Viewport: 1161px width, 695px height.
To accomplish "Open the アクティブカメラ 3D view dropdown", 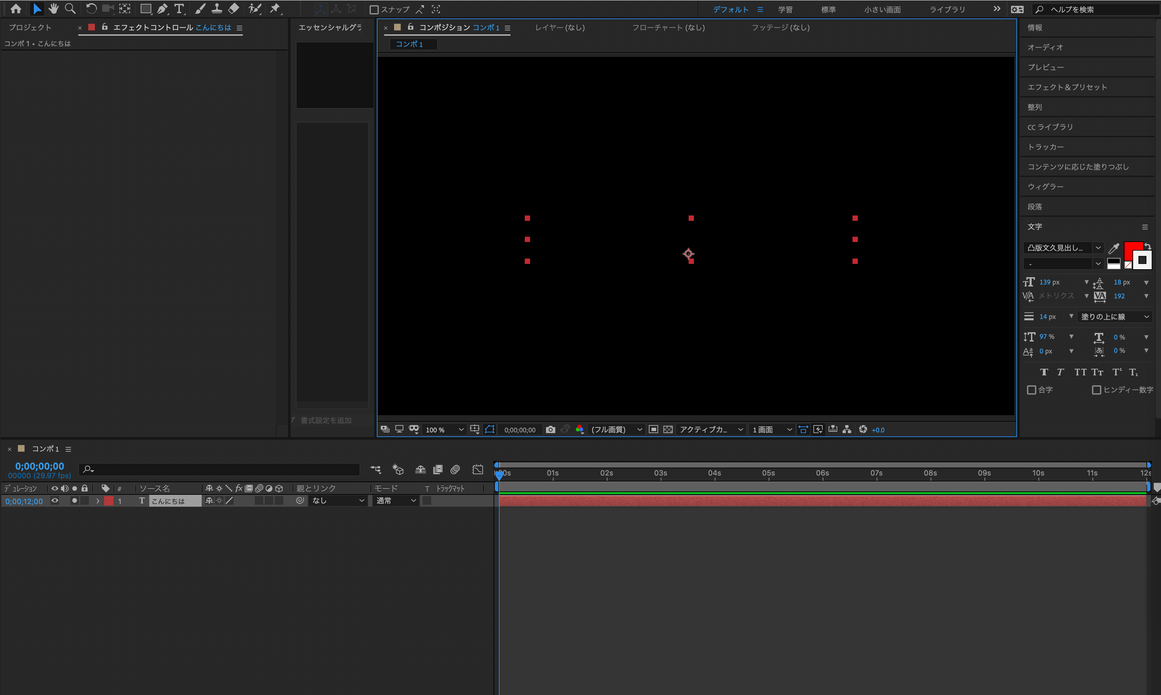I will coord(711,429).
